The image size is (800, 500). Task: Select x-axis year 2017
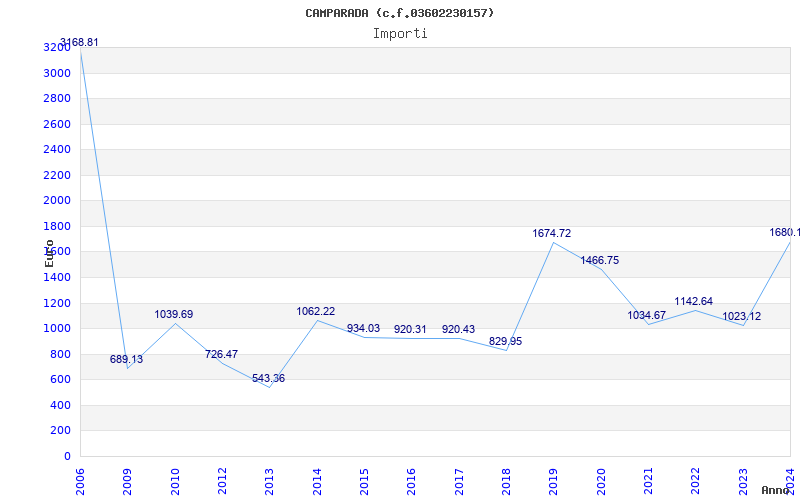click(459, 482)
